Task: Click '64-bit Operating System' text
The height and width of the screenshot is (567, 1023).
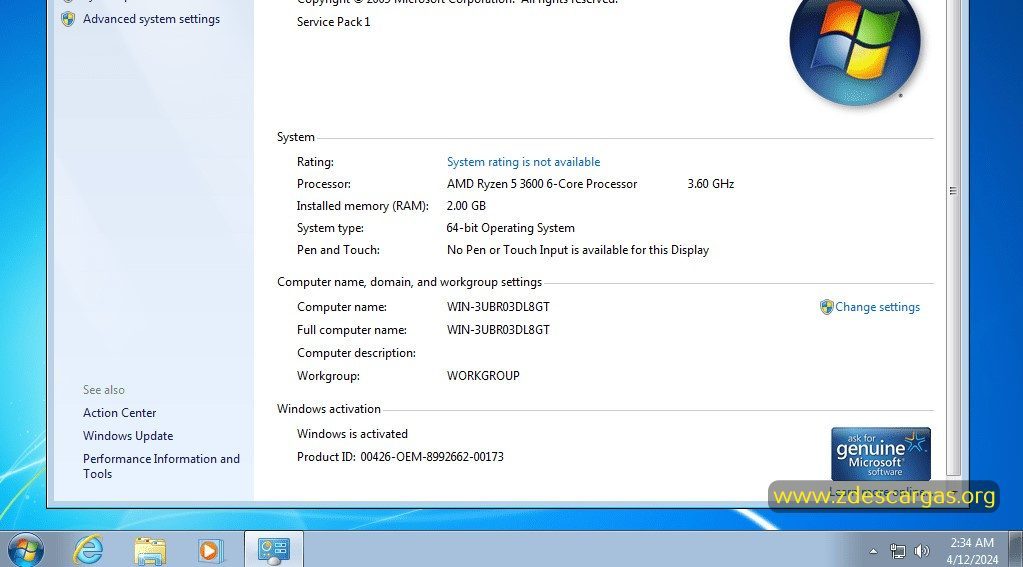Action: click(x=510, y=228)
